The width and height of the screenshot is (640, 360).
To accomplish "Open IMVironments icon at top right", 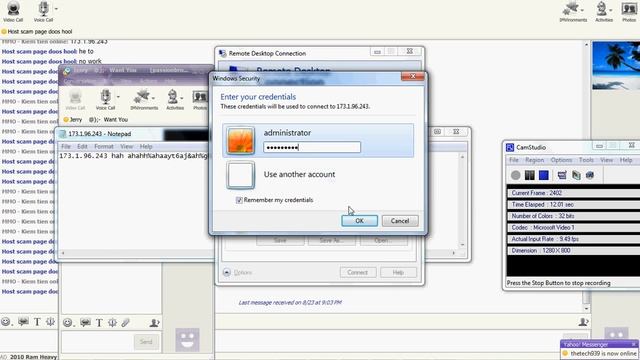I will tap(573, 11).
